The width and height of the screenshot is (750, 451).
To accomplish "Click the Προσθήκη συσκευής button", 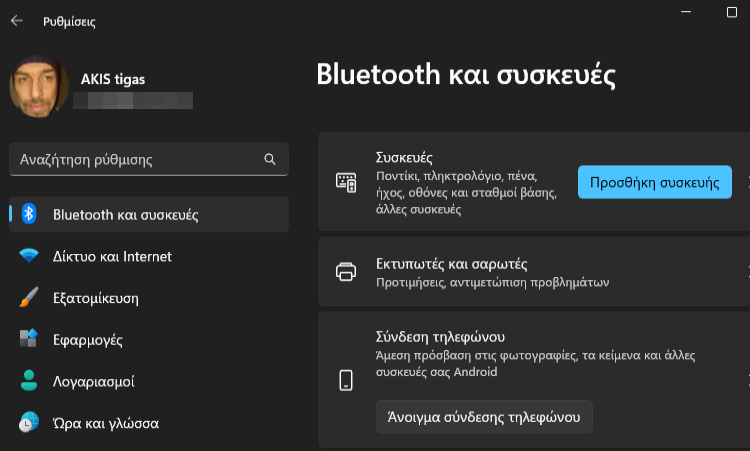I will pos(654,182).
